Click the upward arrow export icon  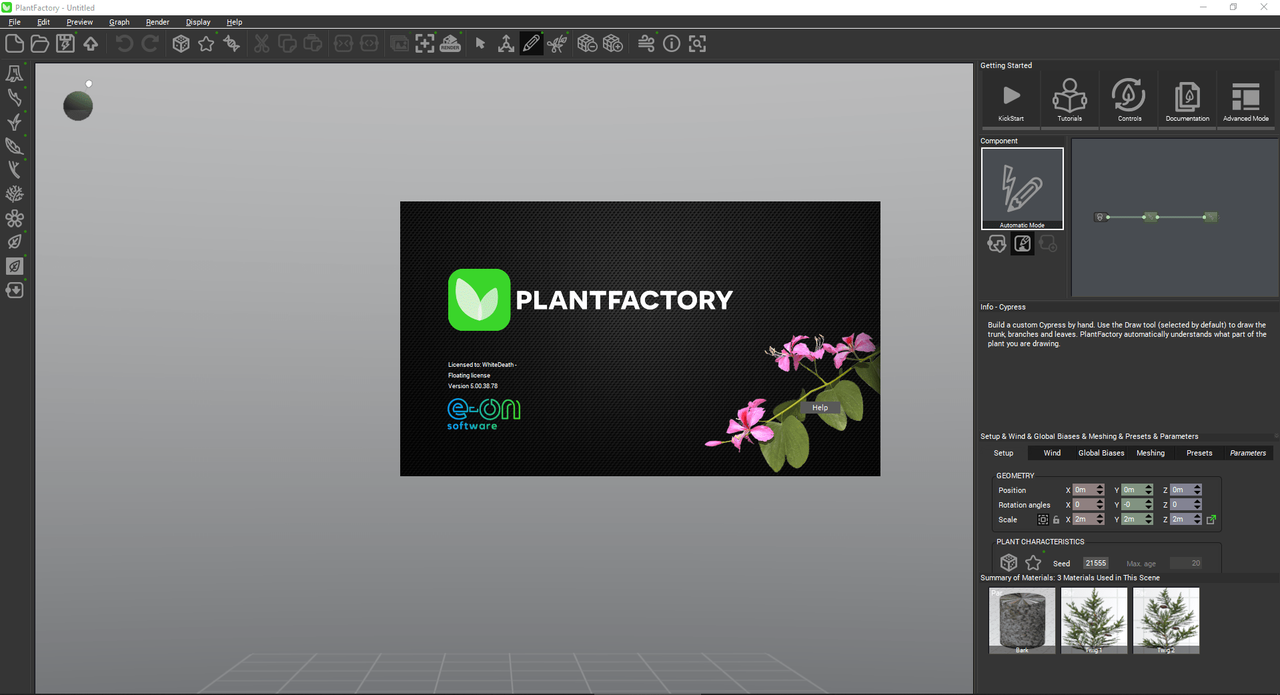(x=91, y=43)
